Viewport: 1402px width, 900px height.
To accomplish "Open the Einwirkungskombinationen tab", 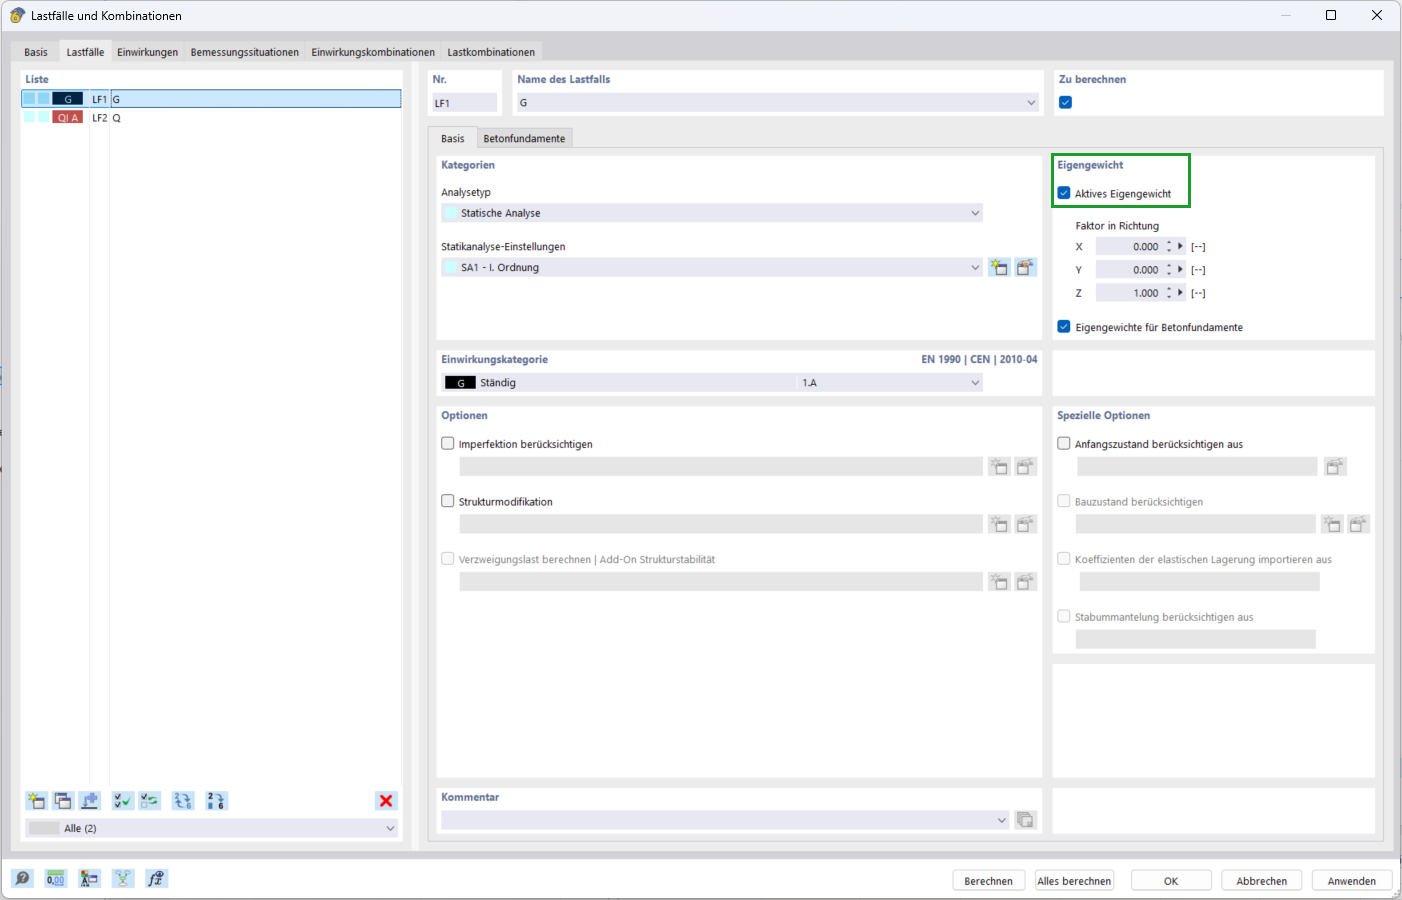I will [x=373, y=52].
